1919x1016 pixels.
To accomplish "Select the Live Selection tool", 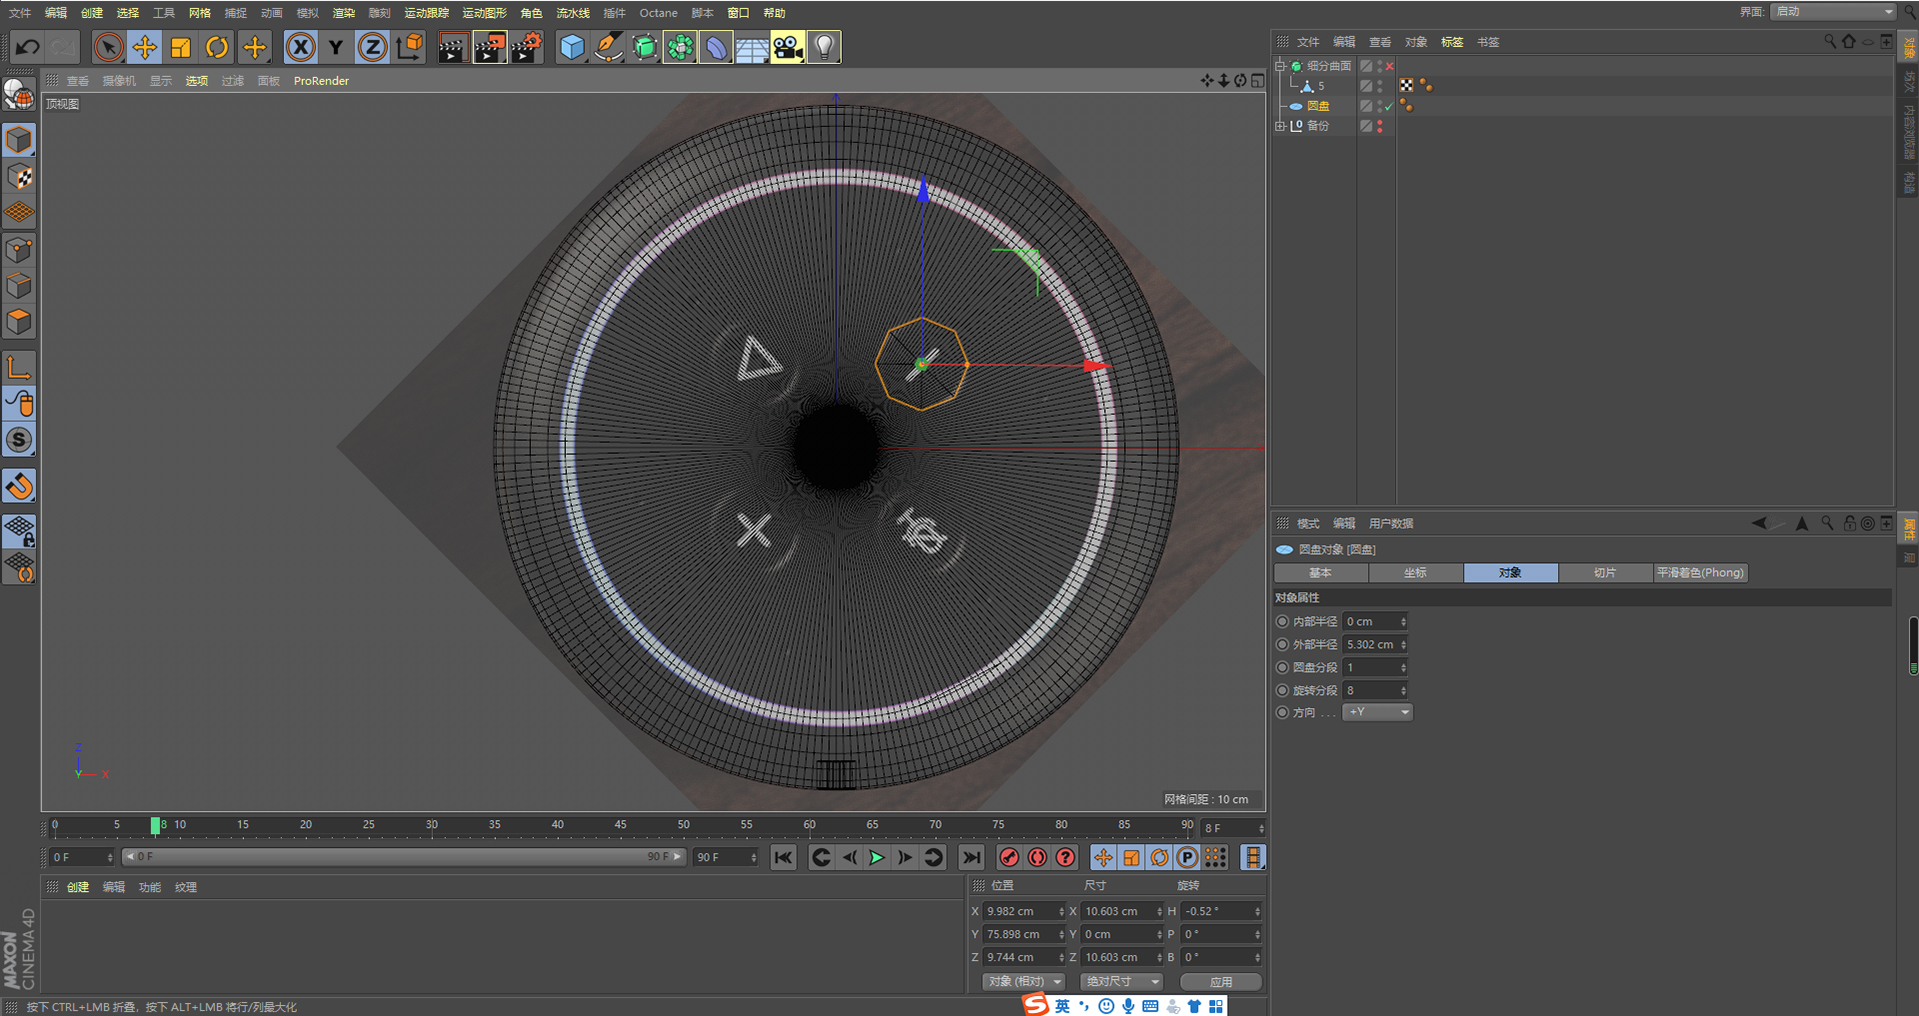I will (x=108, y=47).
